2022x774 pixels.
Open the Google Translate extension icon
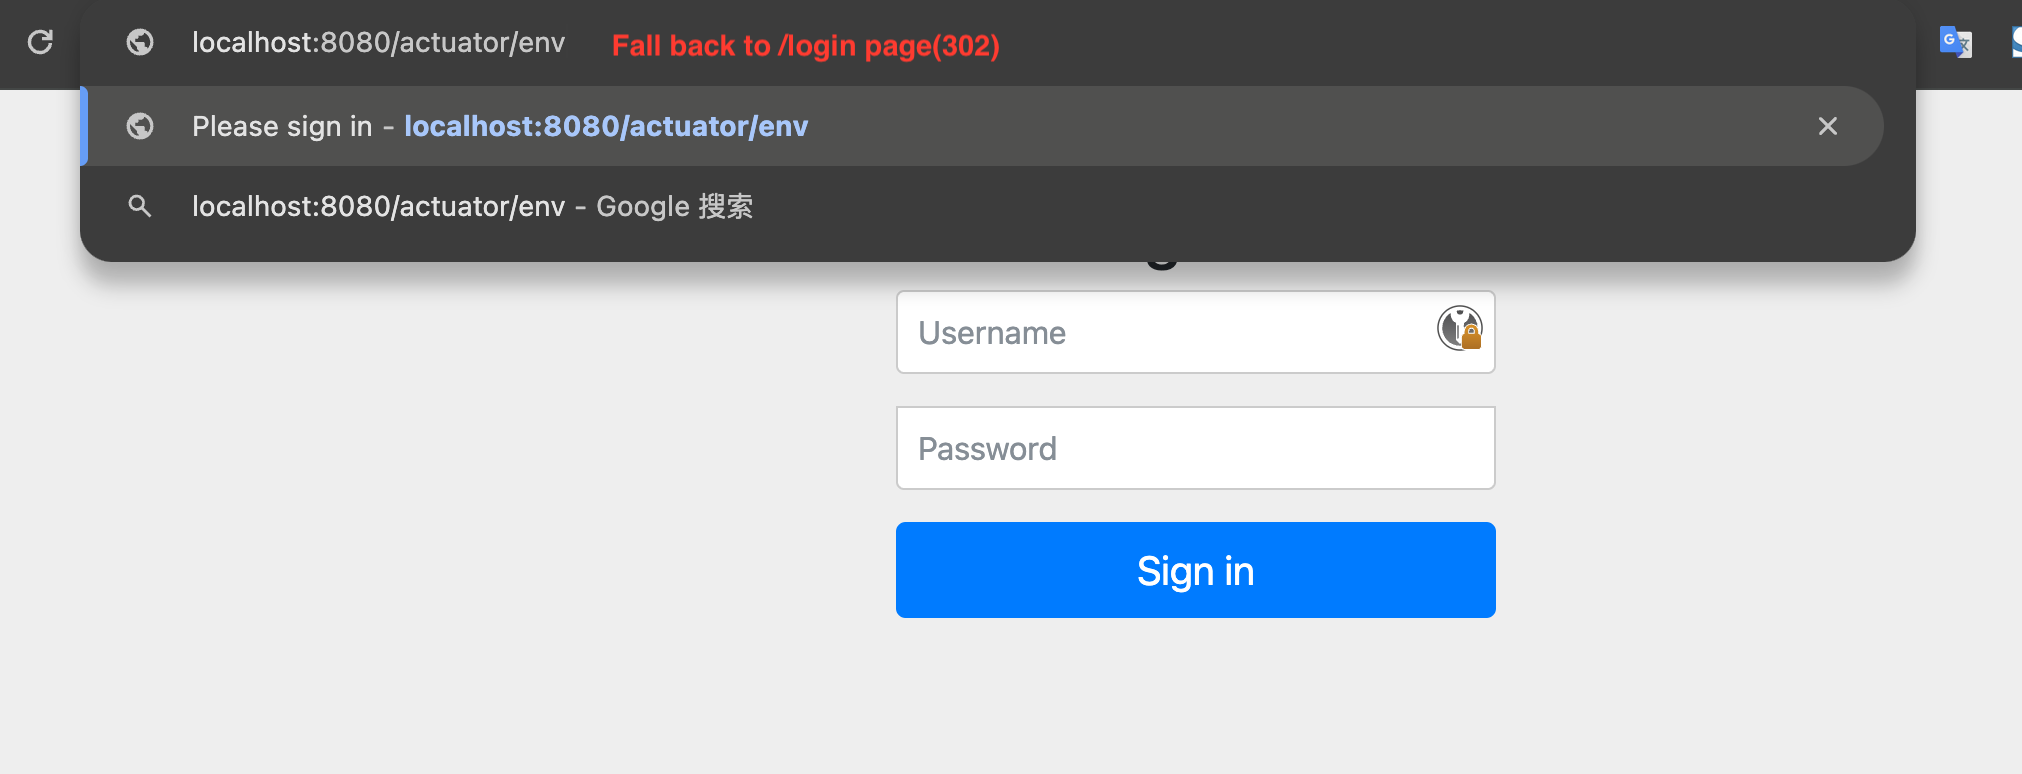pos(1955,42)
